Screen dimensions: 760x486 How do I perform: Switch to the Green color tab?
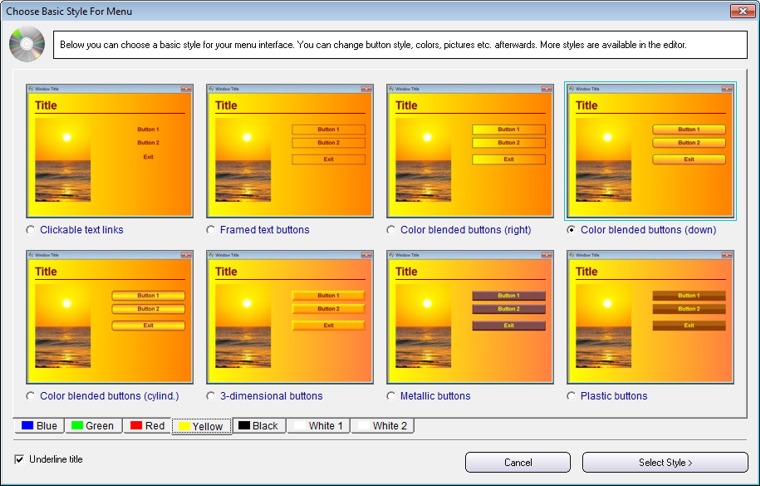click(93, 425)
